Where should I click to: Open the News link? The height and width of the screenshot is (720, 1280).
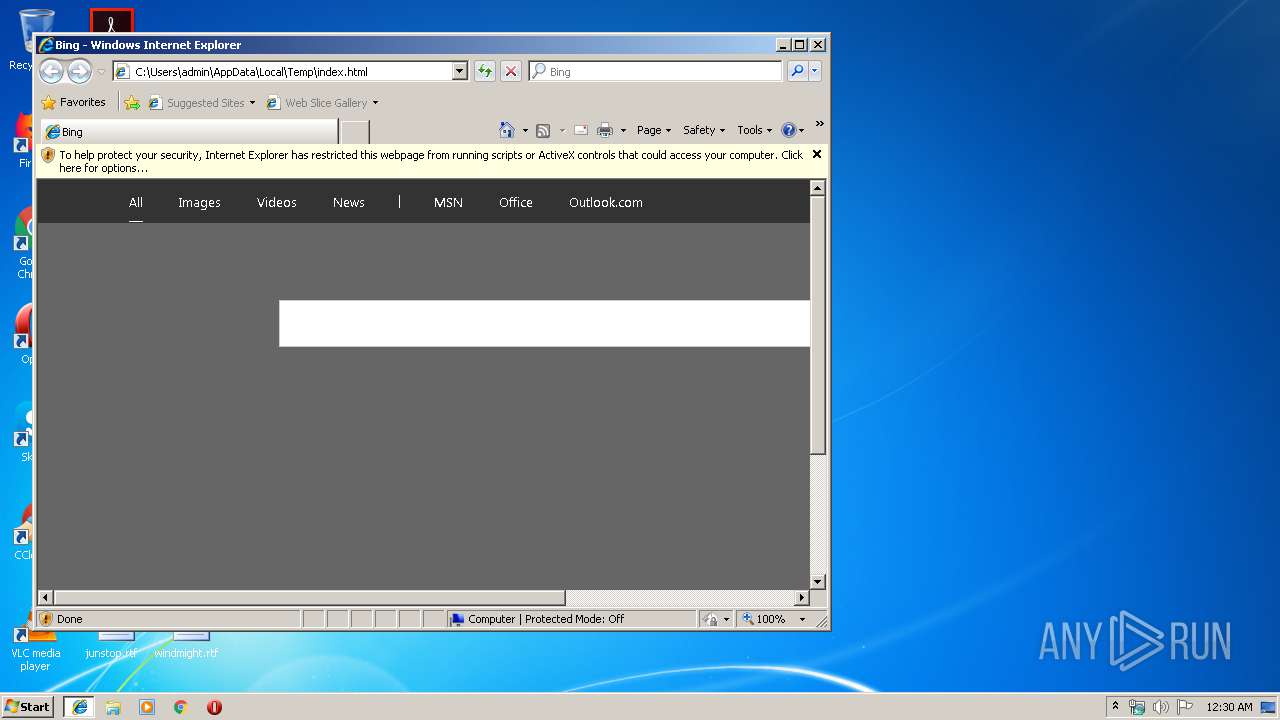pyautogui.click(x=349, y=202)
